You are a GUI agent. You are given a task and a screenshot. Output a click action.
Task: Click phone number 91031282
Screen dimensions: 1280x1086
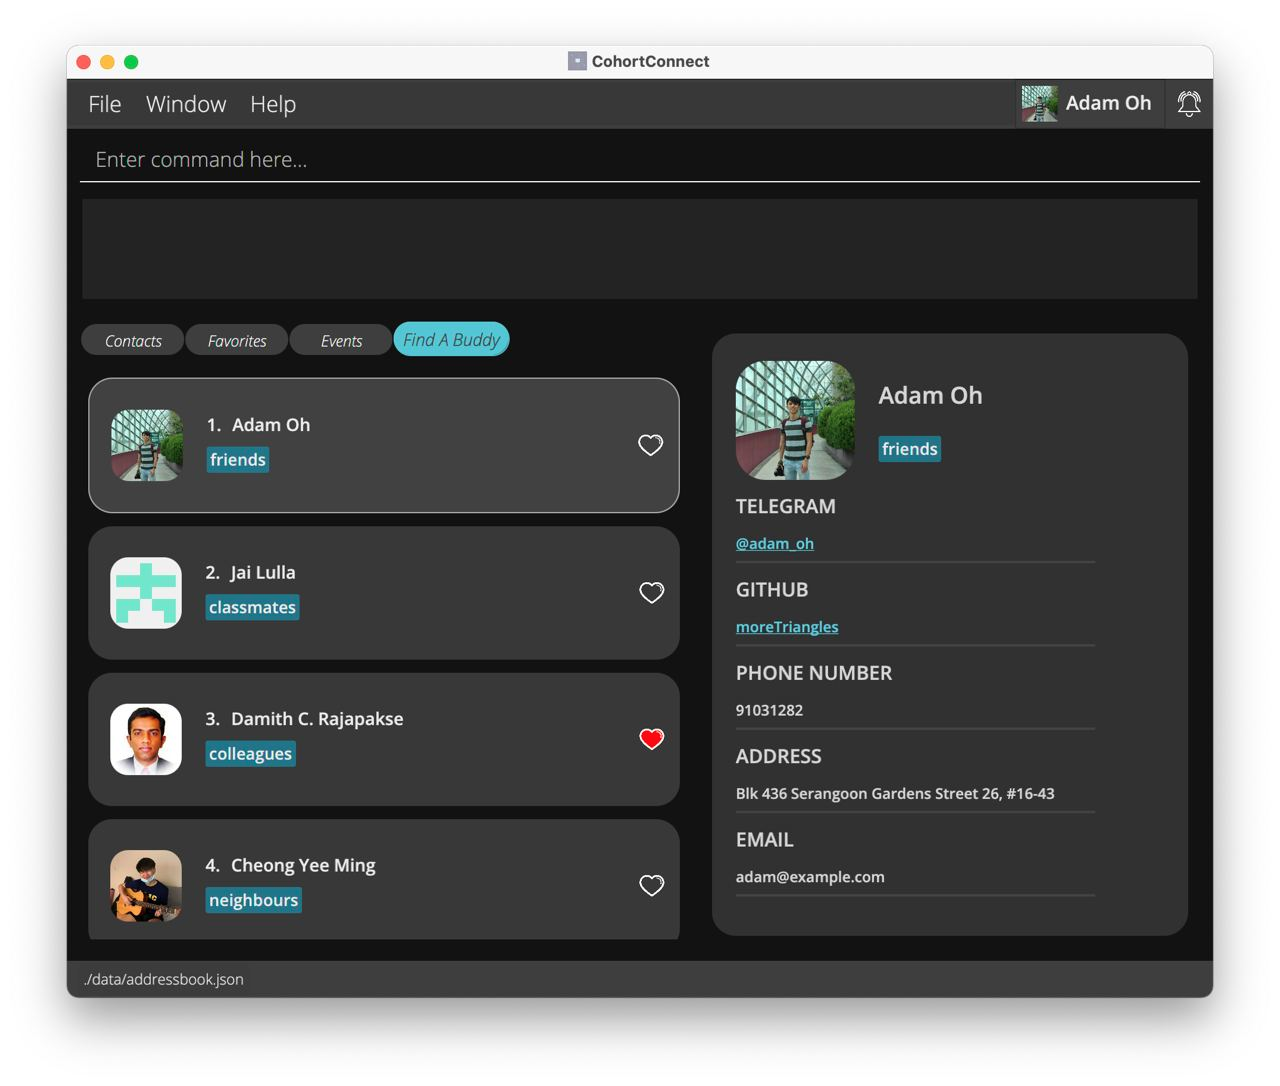[769, 710]
